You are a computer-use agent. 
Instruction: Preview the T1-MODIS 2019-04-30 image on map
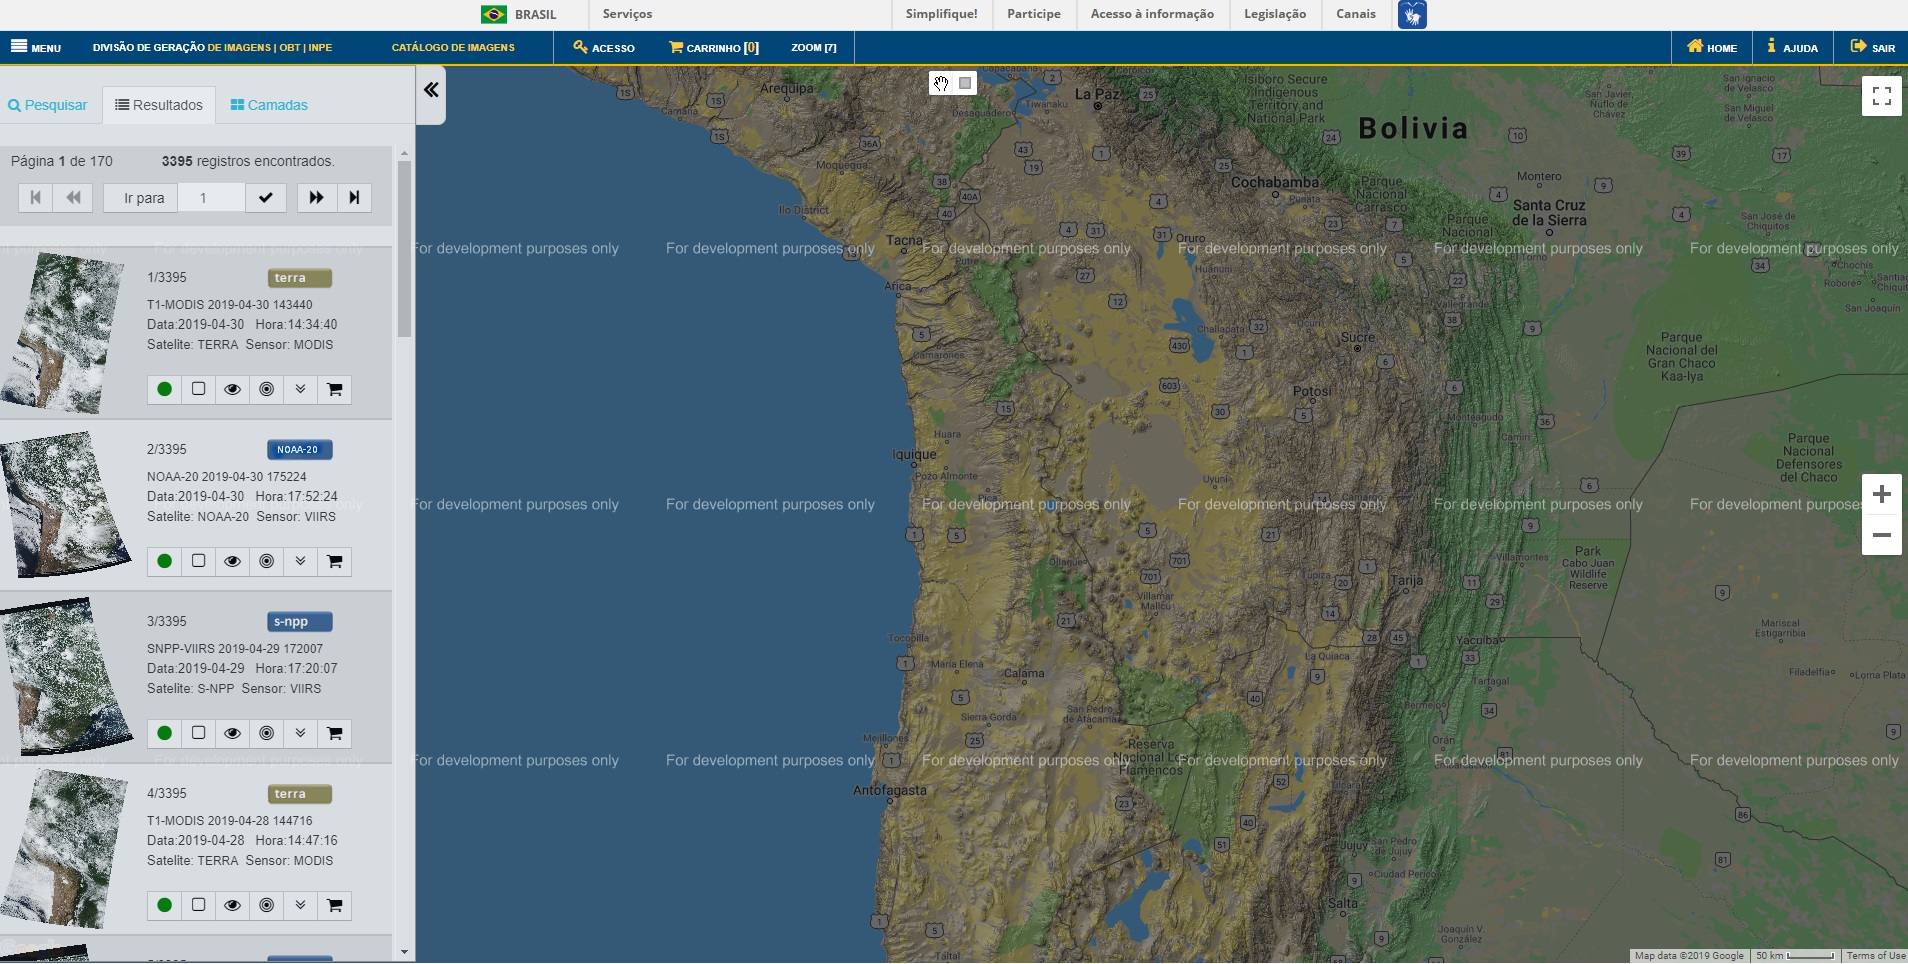[x=233, y=389]
